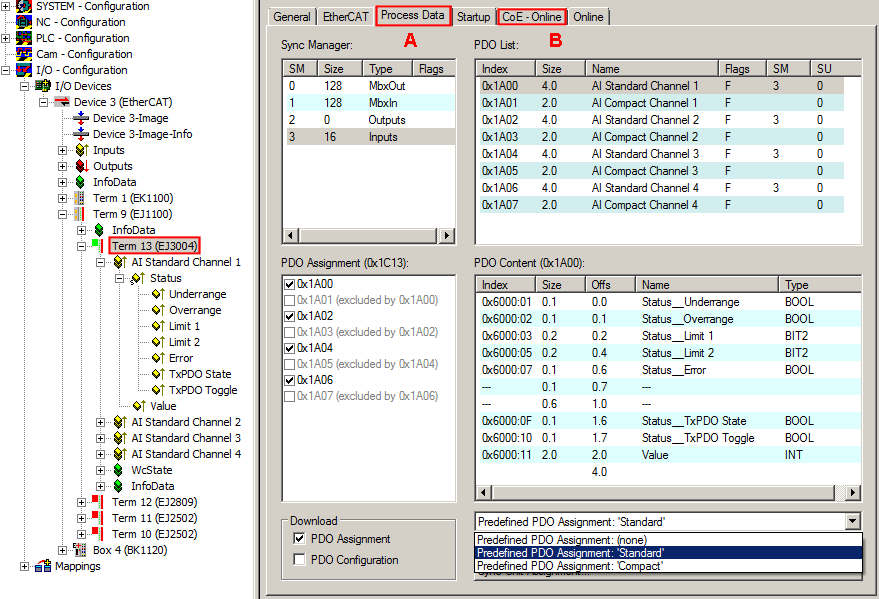Collapse the AI Standard Channel 1 node

[x=100, y=262]
